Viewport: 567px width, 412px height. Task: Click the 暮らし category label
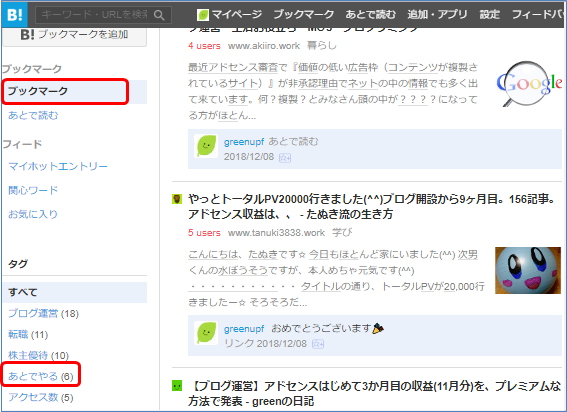pos(321,46)
